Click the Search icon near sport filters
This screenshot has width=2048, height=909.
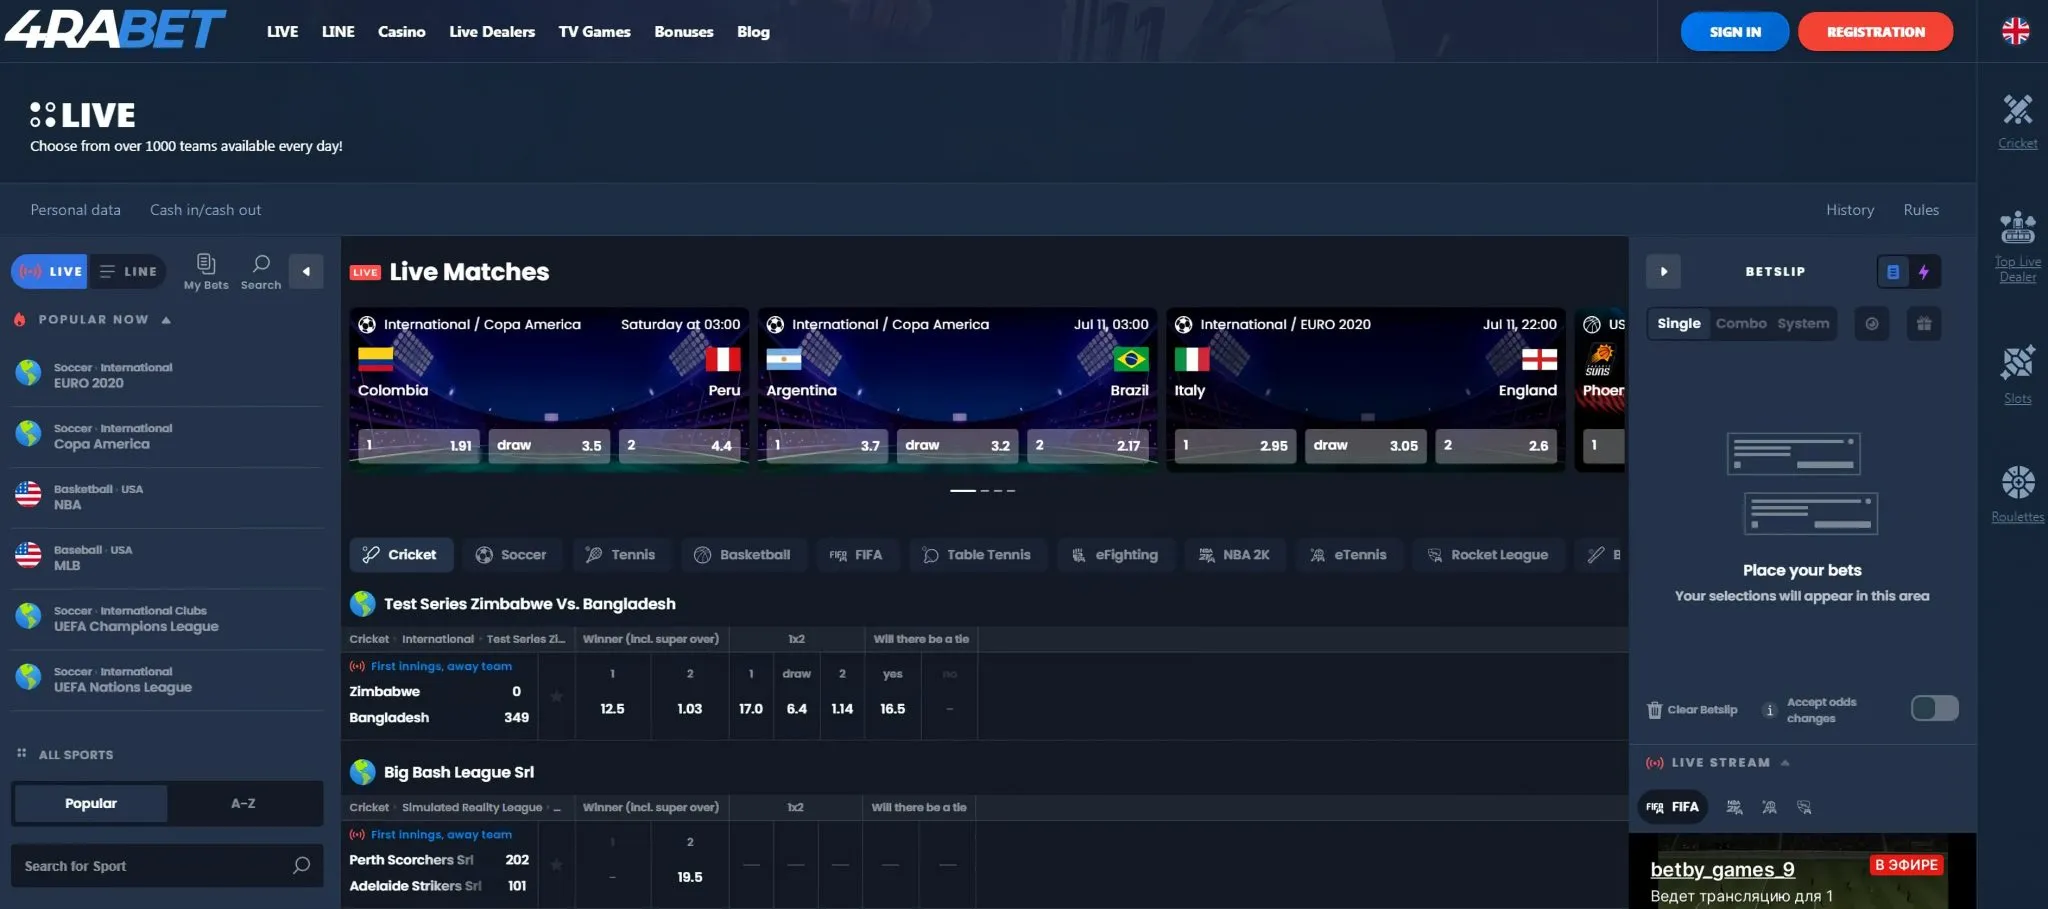pos(260,270)
